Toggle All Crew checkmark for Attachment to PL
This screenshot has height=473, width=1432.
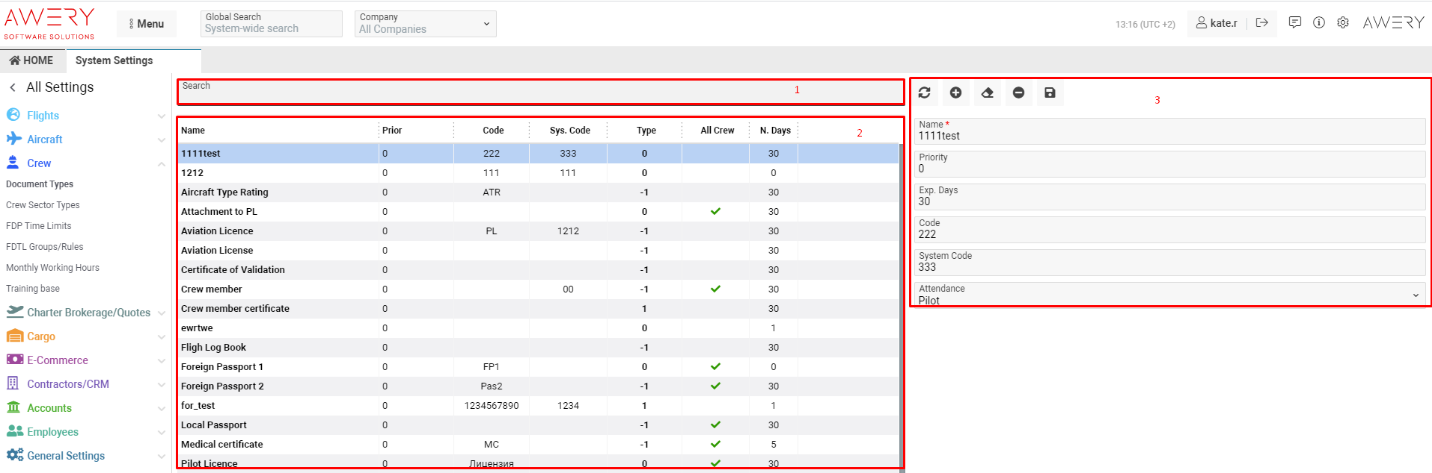click(x=715, y=211)
